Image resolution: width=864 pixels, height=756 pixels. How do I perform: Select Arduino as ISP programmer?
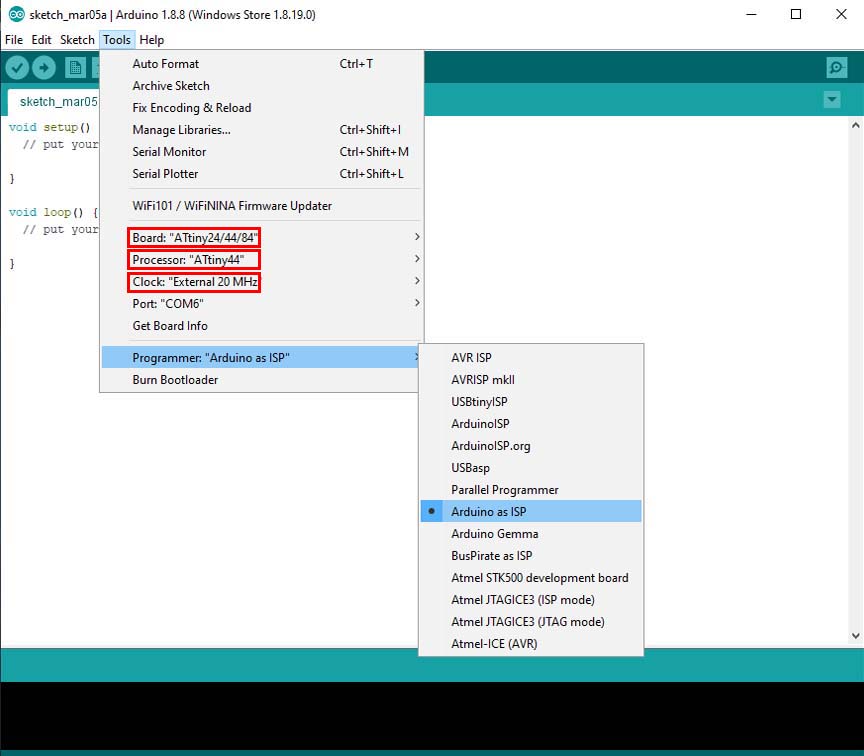[531, 511]
